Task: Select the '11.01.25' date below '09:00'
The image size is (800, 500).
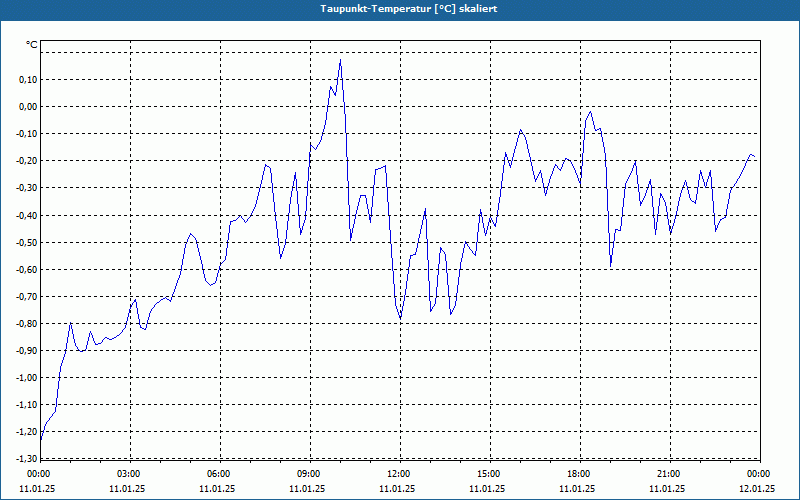Action: click(308, 488)
